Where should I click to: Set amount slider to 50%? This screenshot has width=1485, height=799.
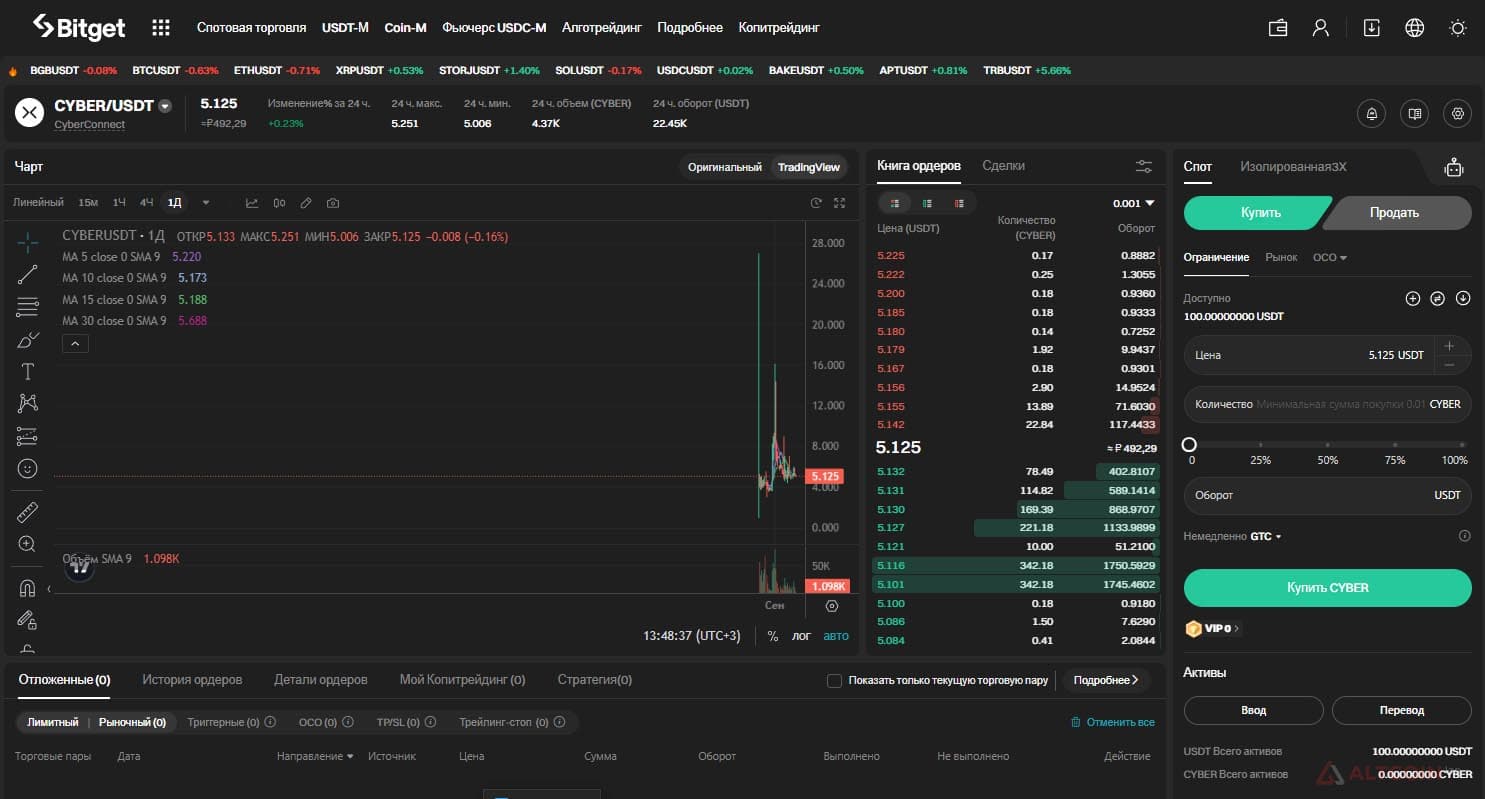(x=1327, y=445)
